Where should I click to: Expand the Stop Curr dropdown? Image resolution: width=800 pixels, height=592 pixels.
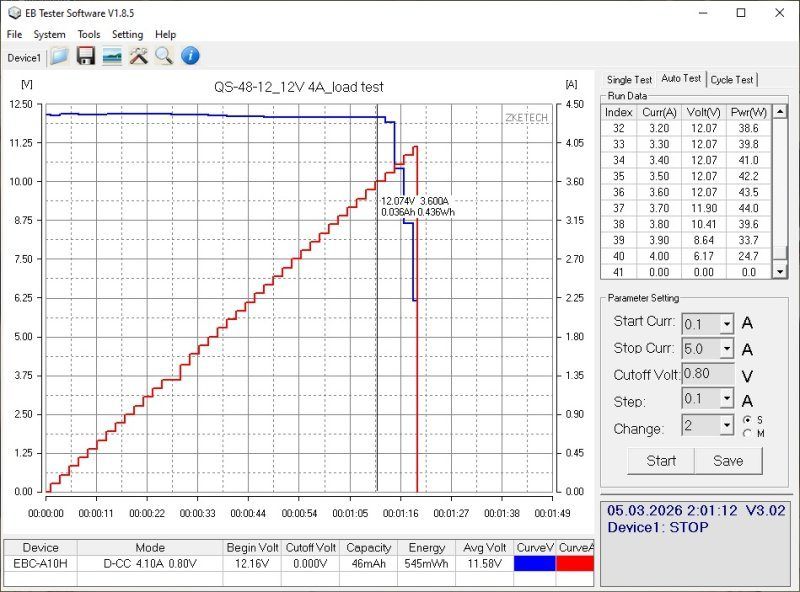click(726, 349)
